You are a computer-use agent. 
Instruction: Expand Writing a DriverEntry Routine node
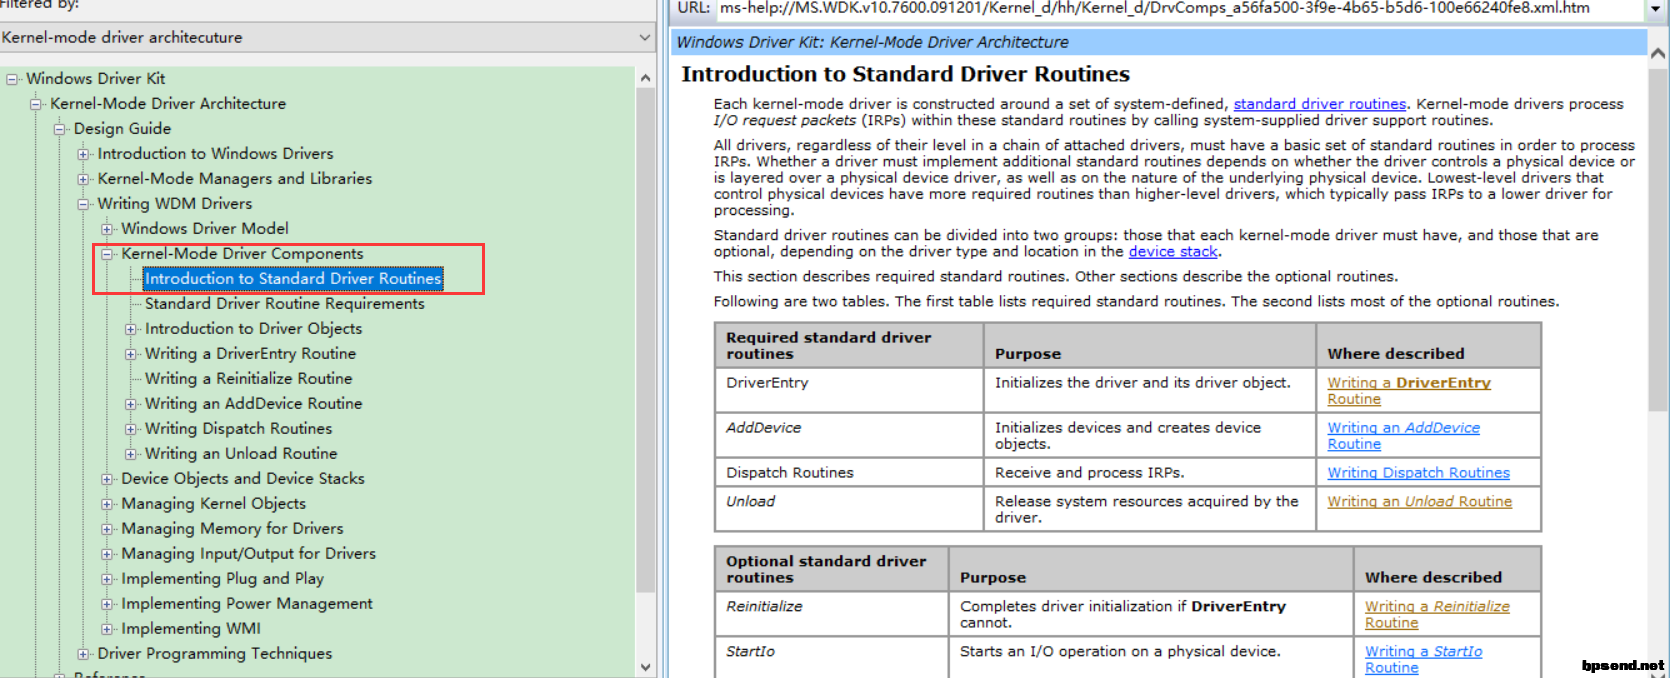131,354
